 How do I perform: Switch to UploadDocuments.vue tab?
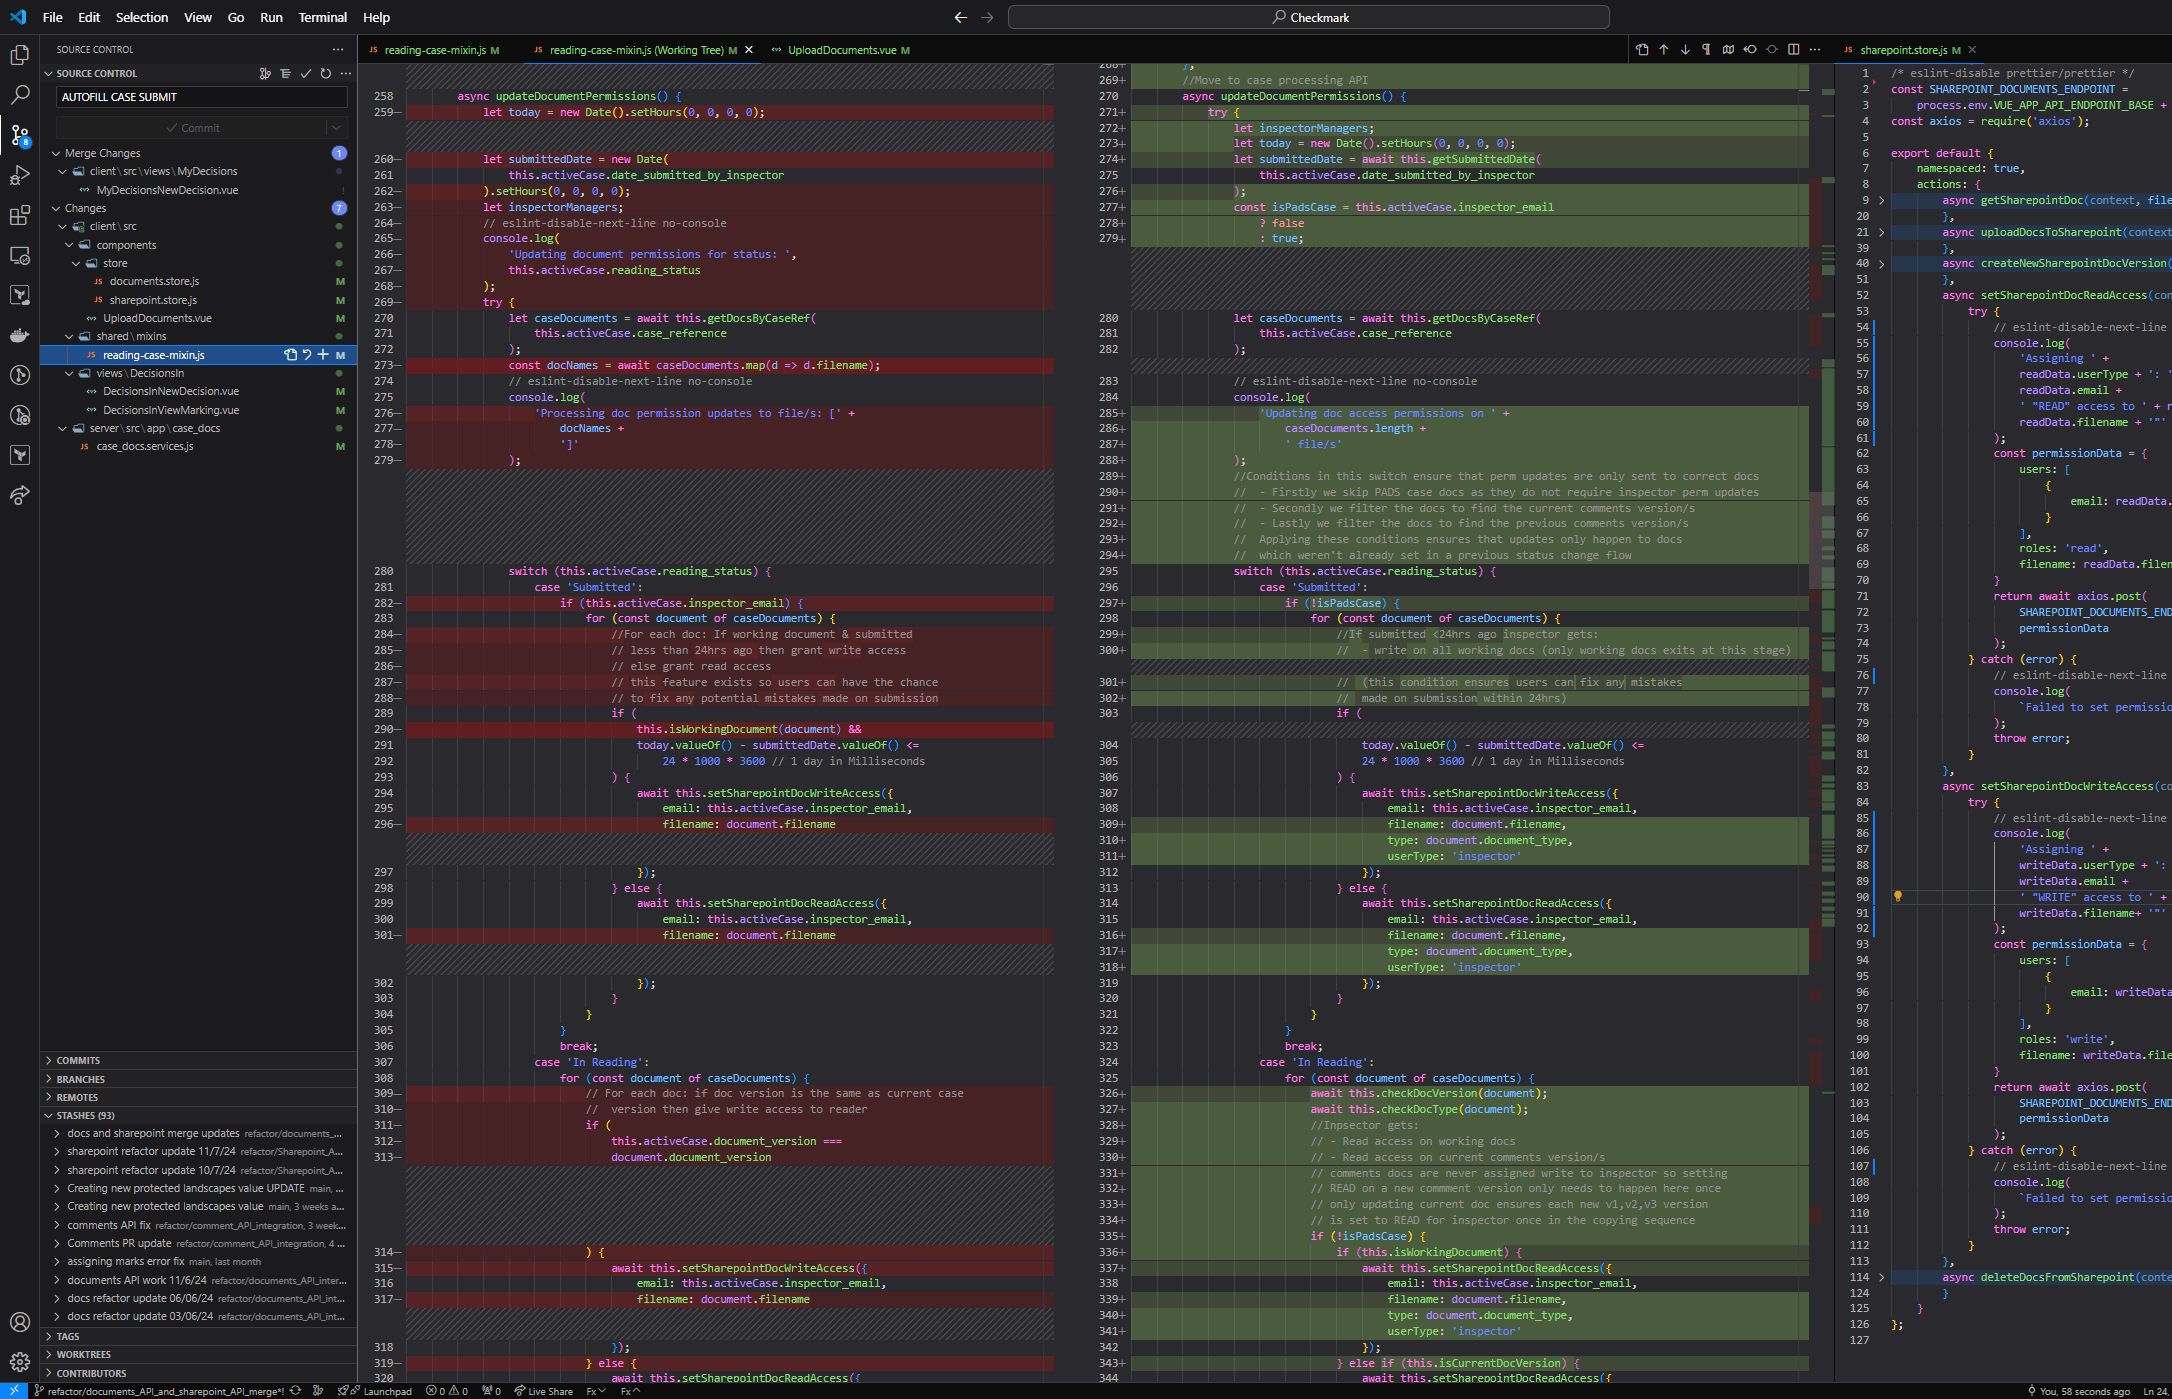(x=841, y=50)
